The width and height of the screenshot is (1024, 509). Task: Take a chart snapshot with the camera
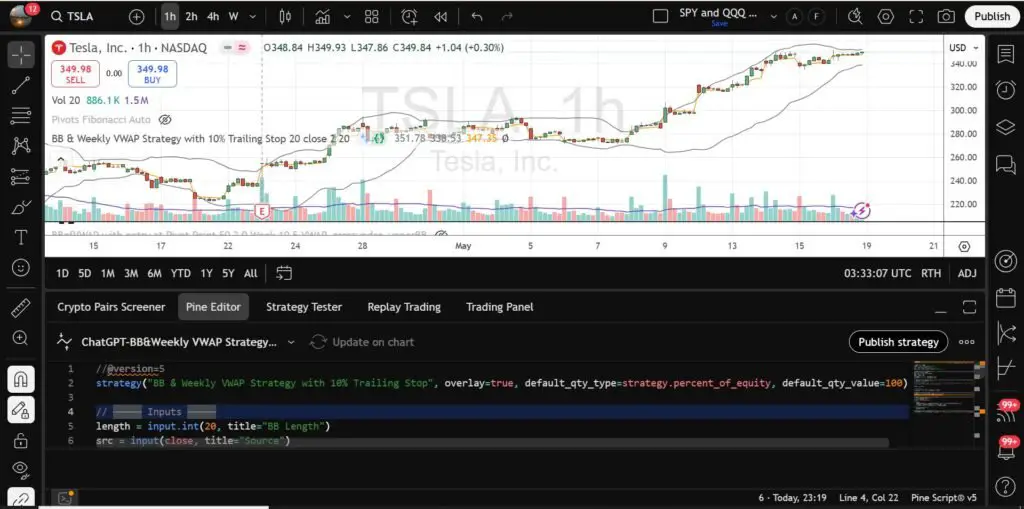[946, 17]
